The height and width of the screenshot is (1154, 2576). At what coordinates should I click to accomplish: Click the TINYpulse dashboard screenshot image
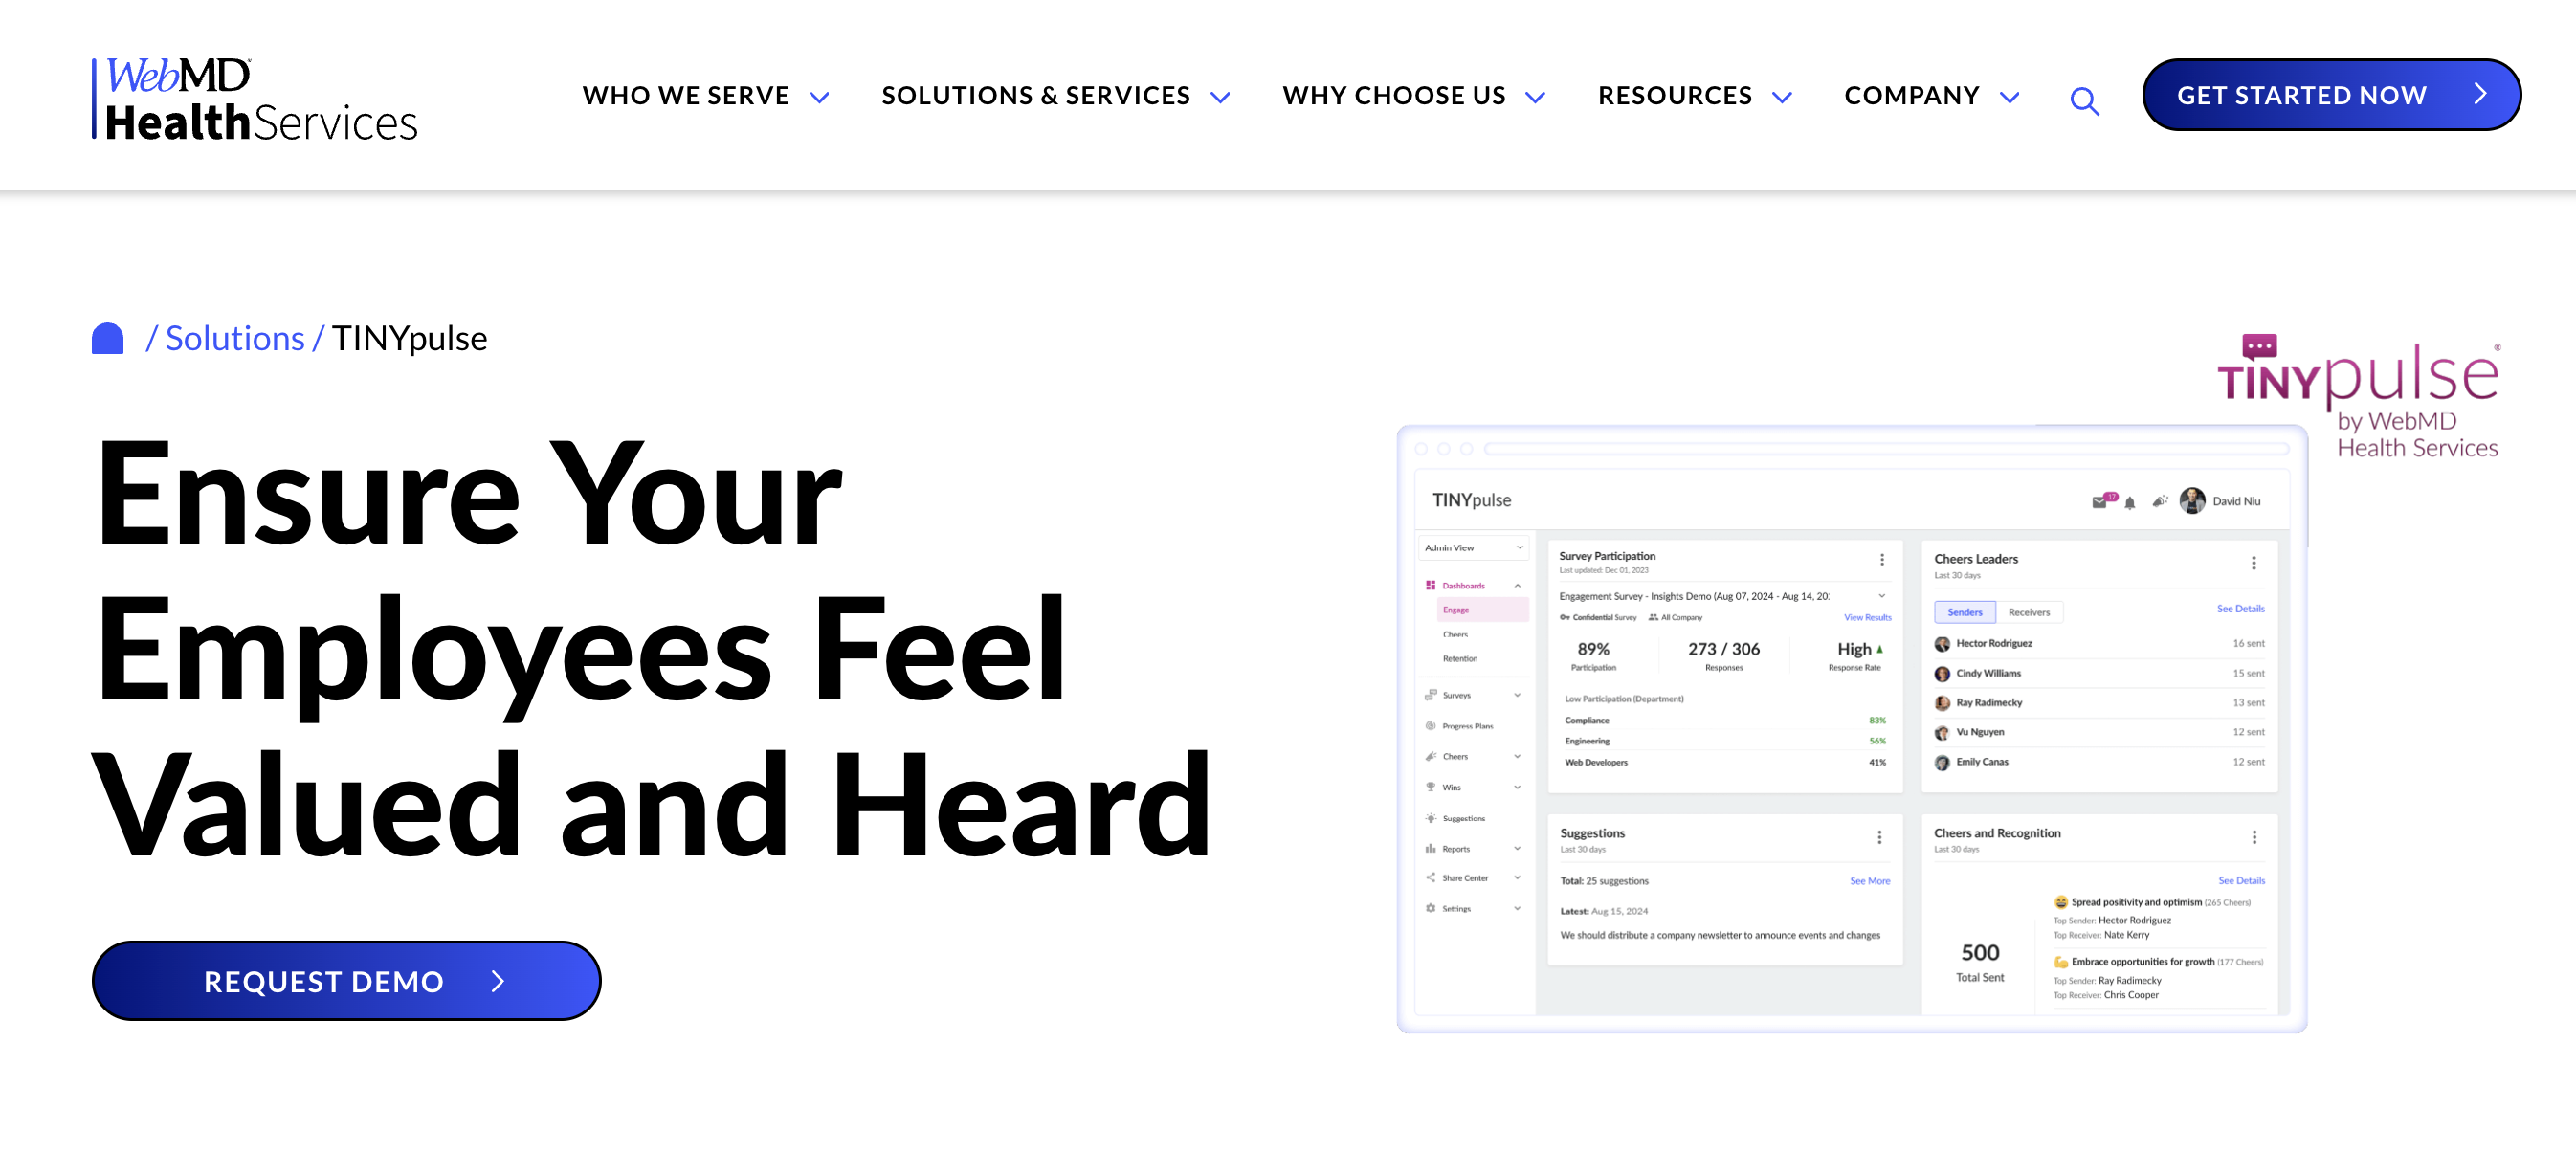point(1851,729)
